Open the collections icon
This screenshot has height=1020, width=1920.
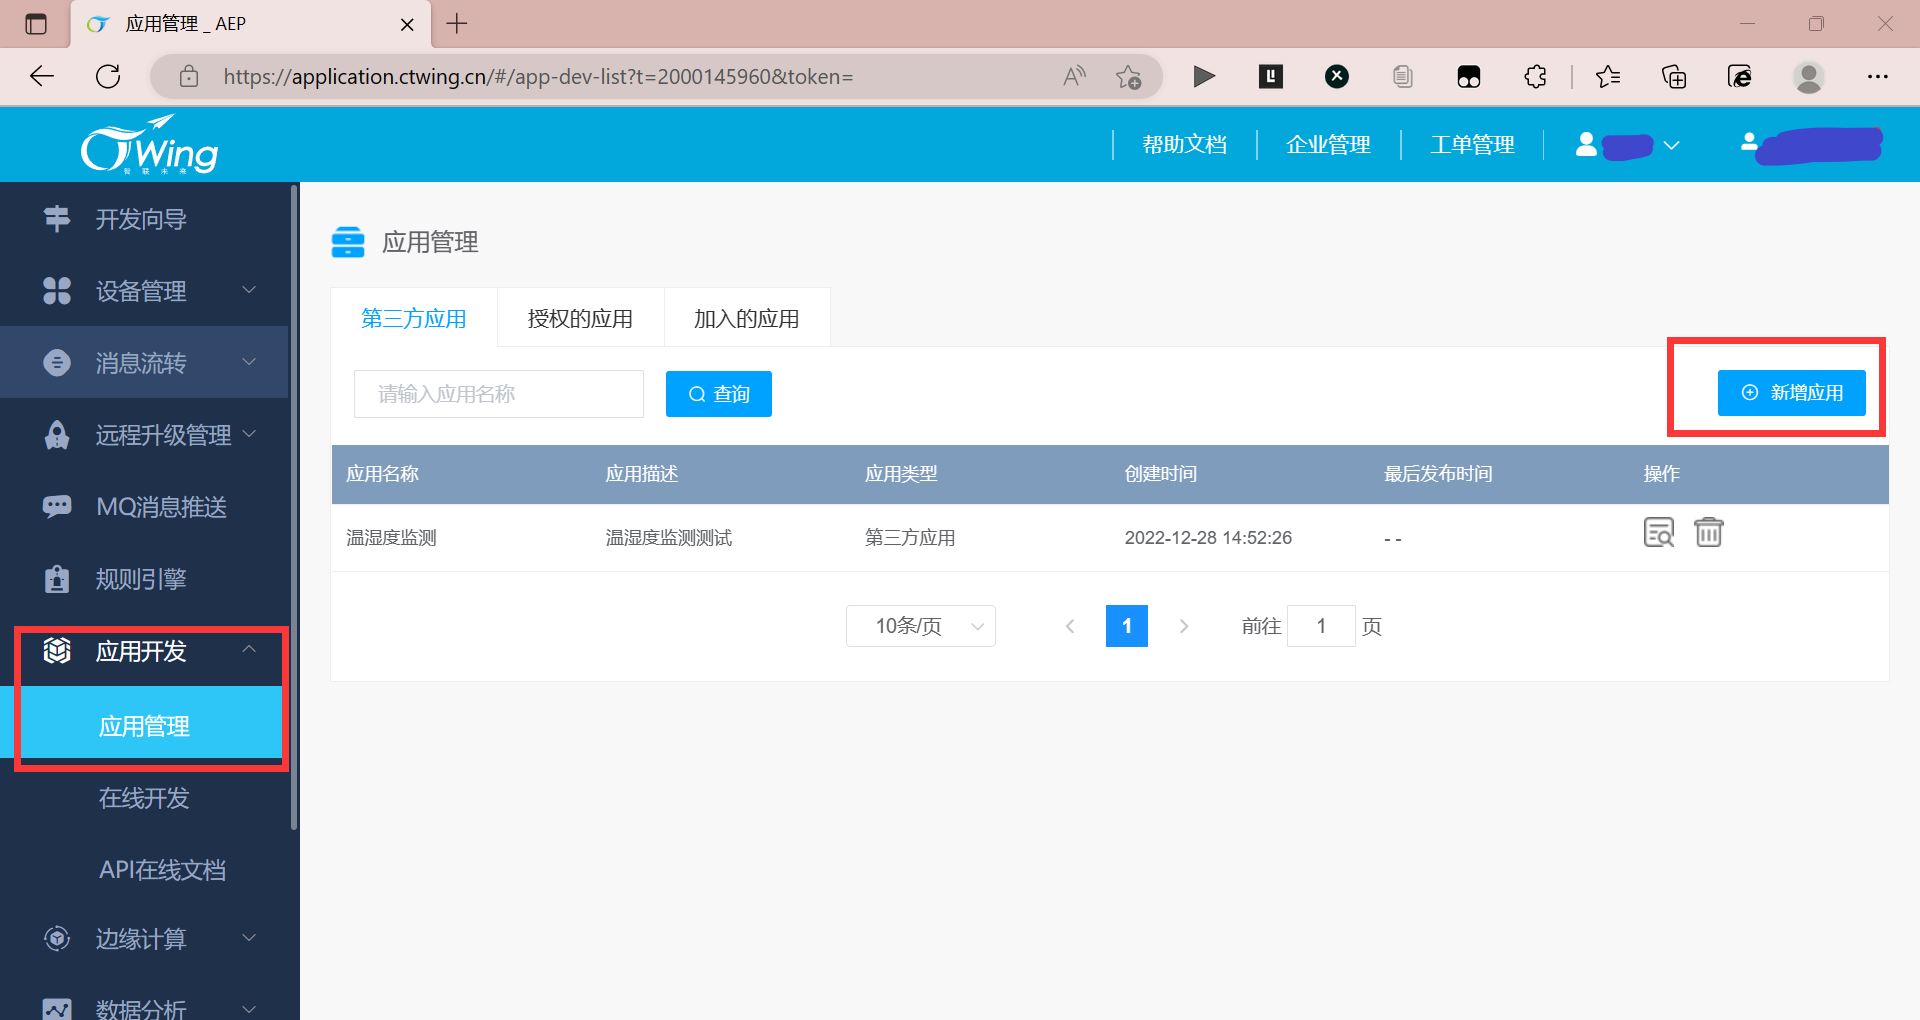tap(1674, 77)
